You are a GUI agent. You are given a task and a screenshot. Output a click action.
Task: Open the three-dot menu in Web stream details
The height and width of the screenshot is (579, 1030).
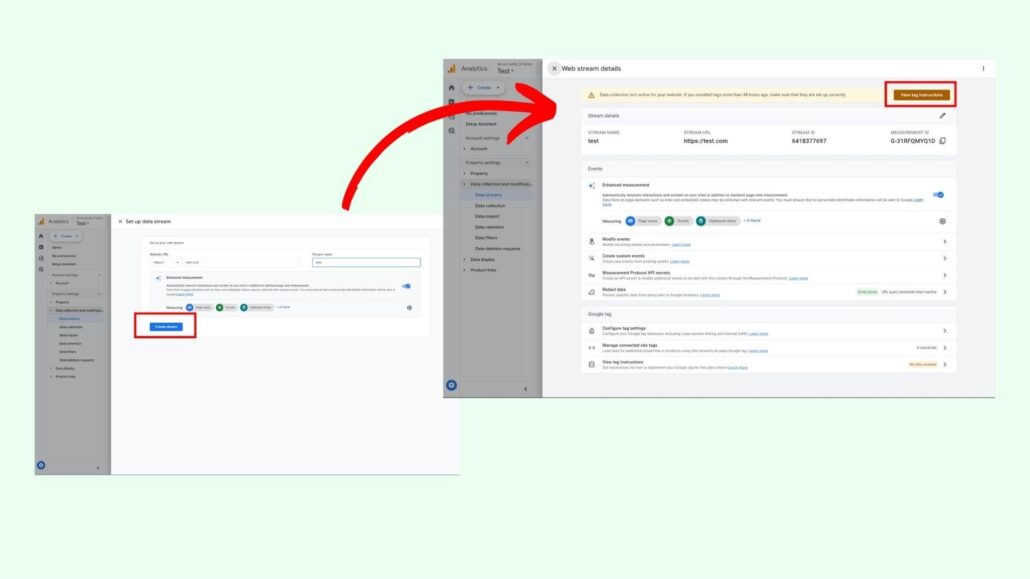click(x=983, y=69)
